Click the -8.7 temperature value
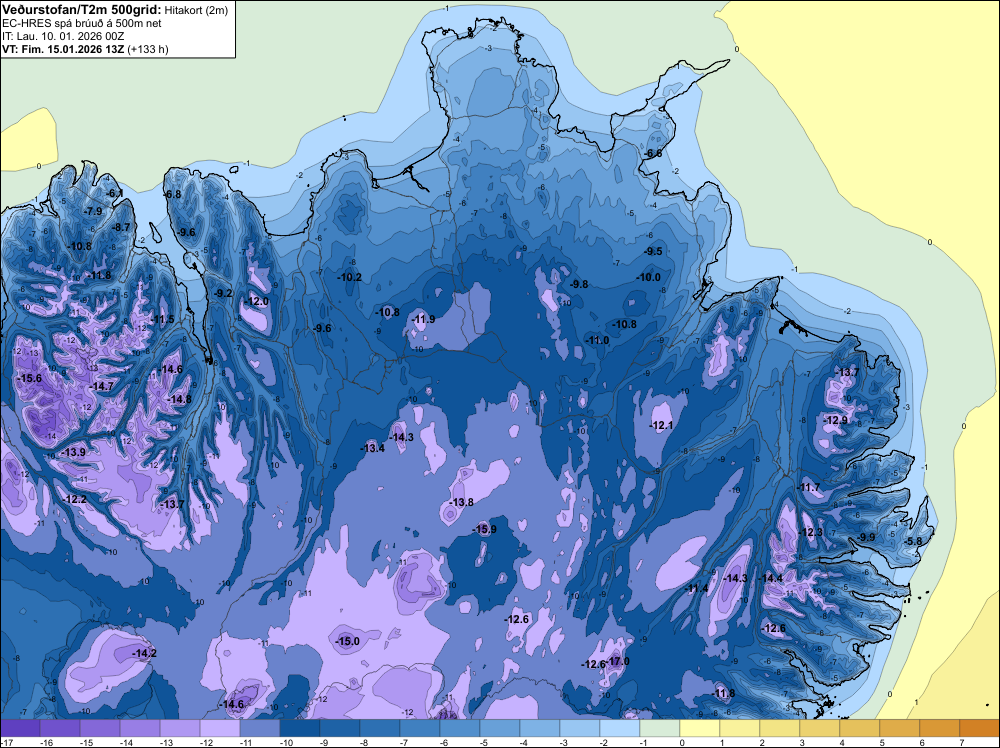1000x748 pixels. 121,227
